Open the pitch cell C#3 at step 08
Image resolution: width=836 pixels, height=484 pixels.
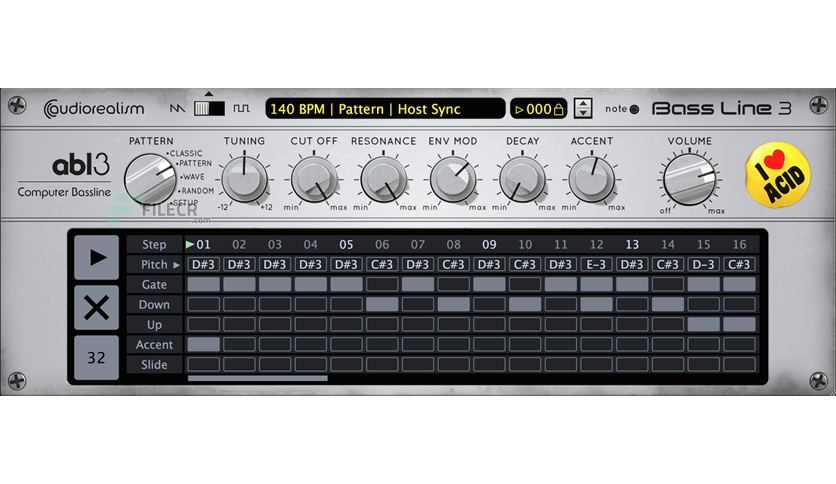tap(453, 264)
